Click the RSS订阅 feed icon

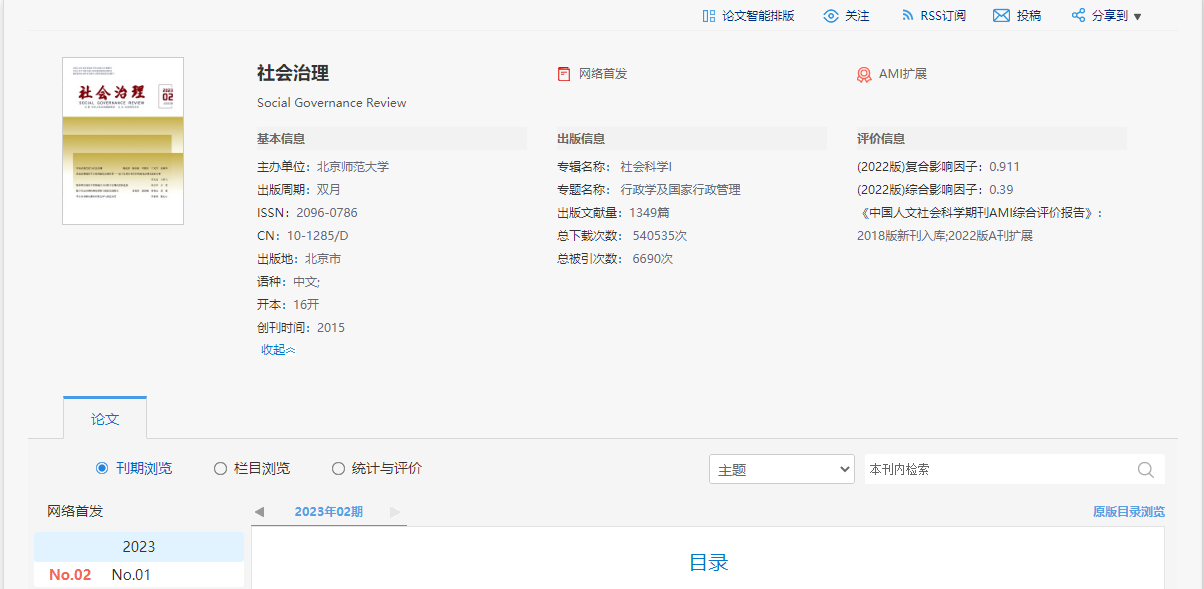point(908,16)
